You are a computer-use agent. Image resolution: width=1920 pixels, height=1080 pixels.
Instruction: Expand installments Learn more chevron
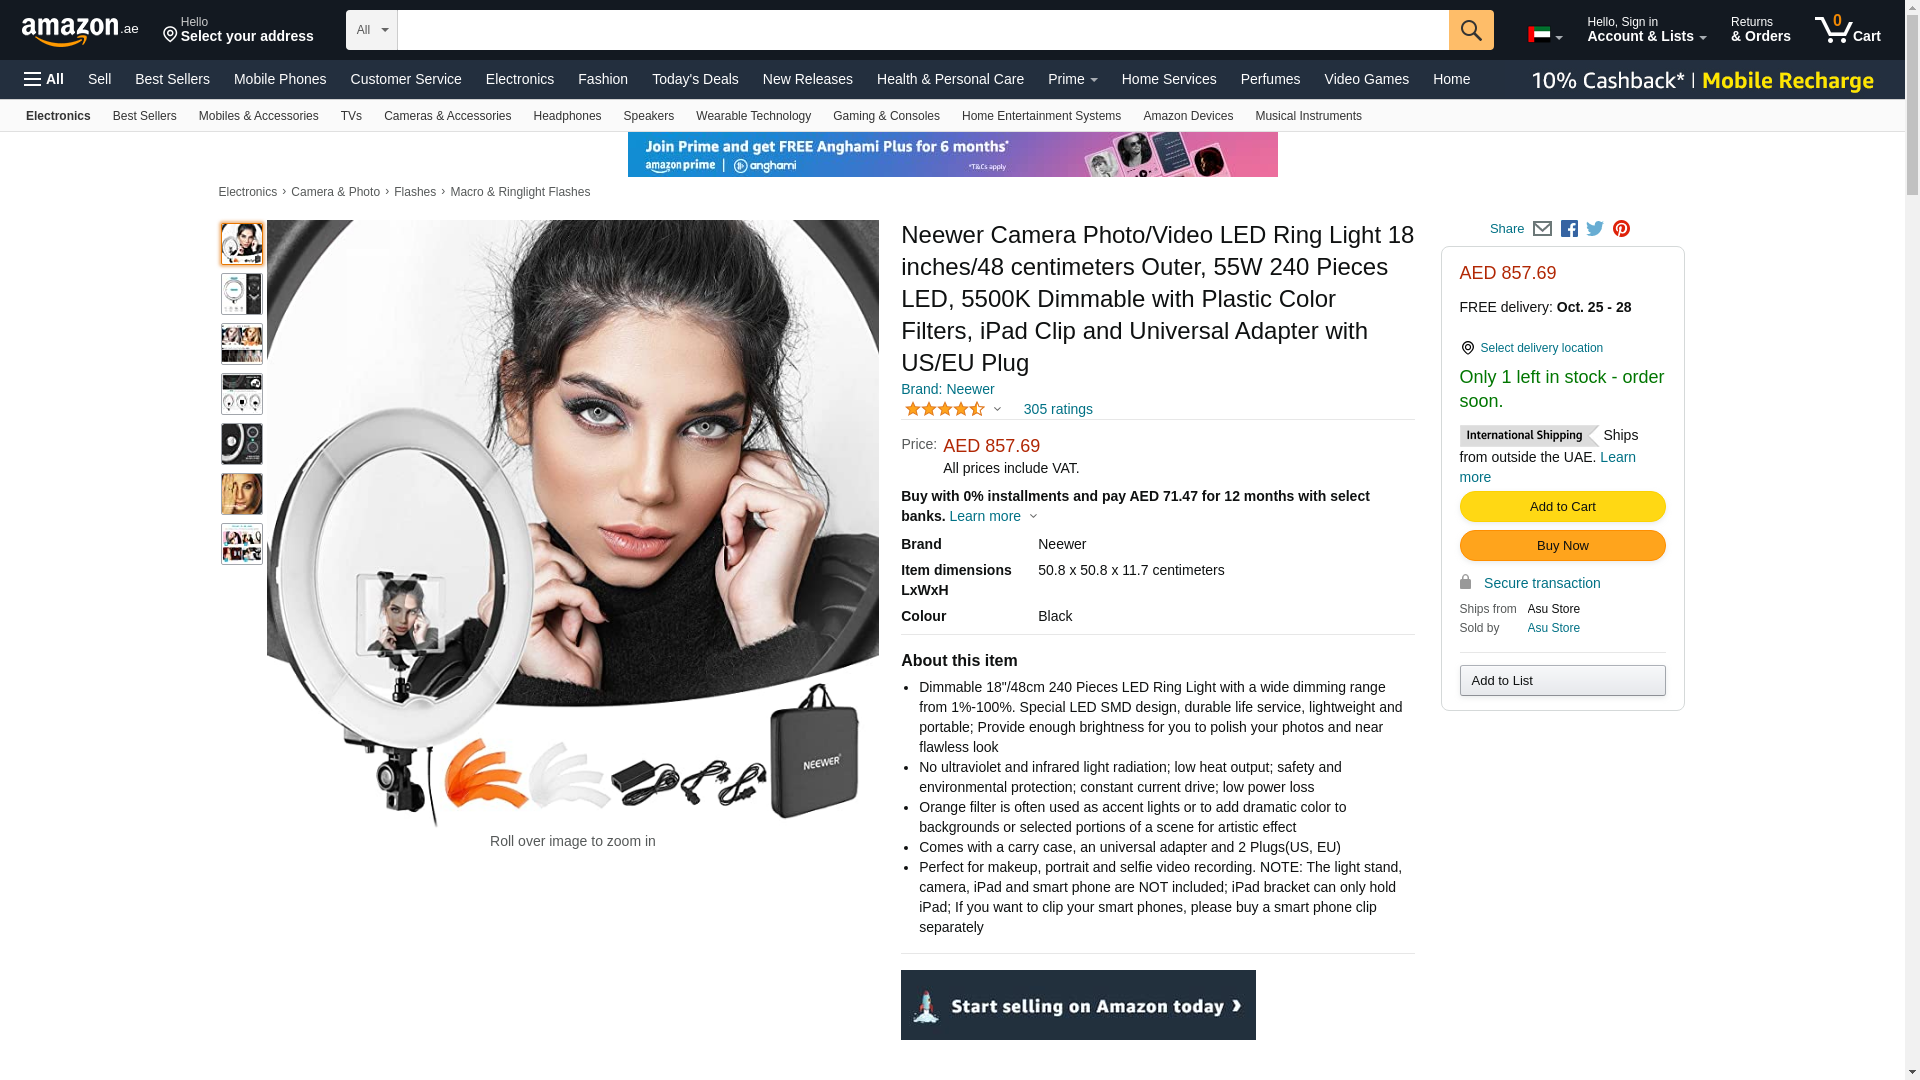pos(1033,517)
